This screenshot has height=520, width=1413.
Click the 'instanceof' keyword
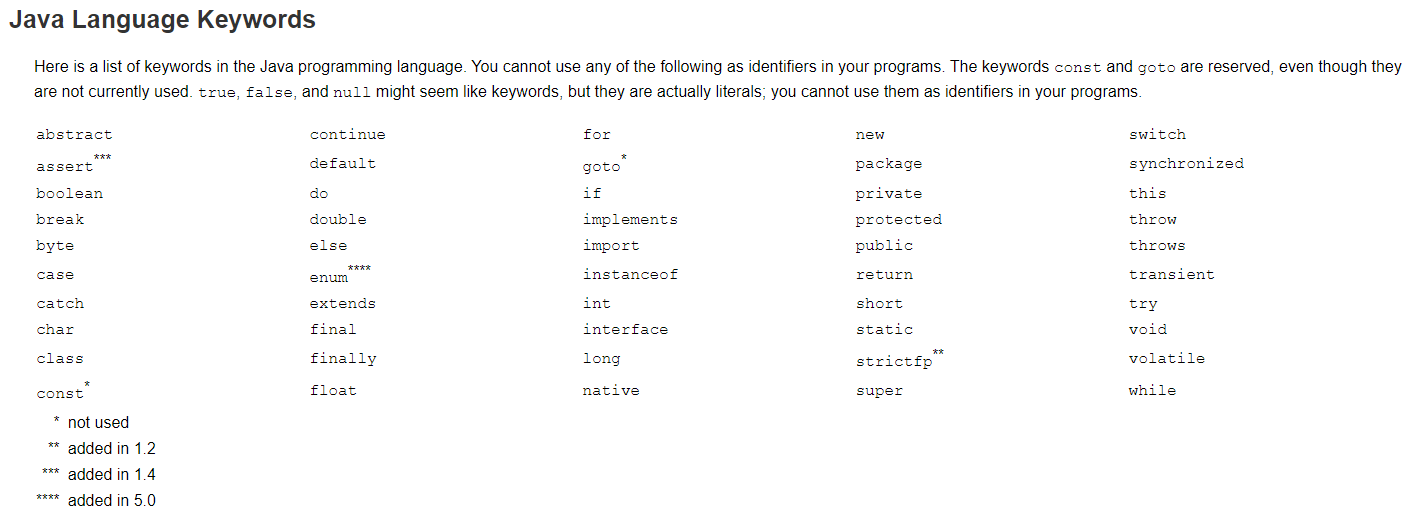[x=630, y=275]
